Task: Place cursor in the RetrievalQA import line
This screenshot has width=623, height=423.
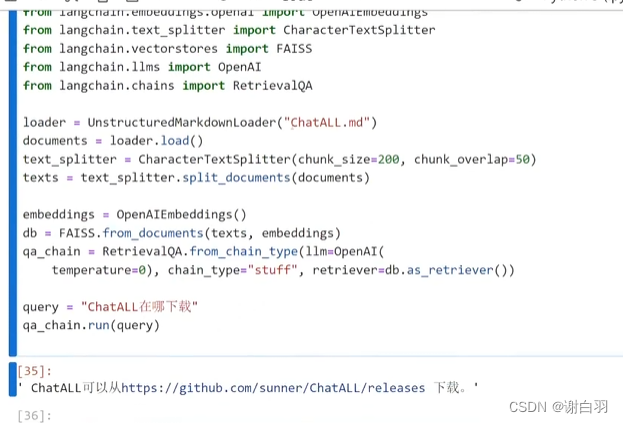Action: (167, 85)
